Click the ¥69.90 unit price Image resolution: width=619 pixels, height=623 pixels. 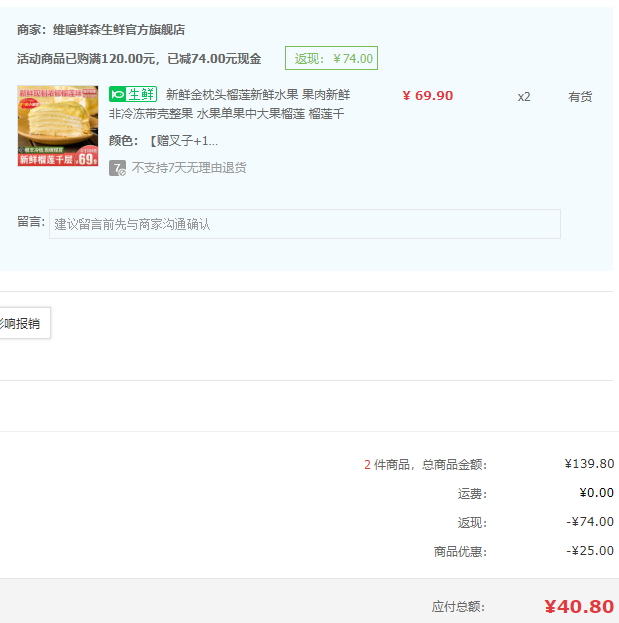click(427, 96)
